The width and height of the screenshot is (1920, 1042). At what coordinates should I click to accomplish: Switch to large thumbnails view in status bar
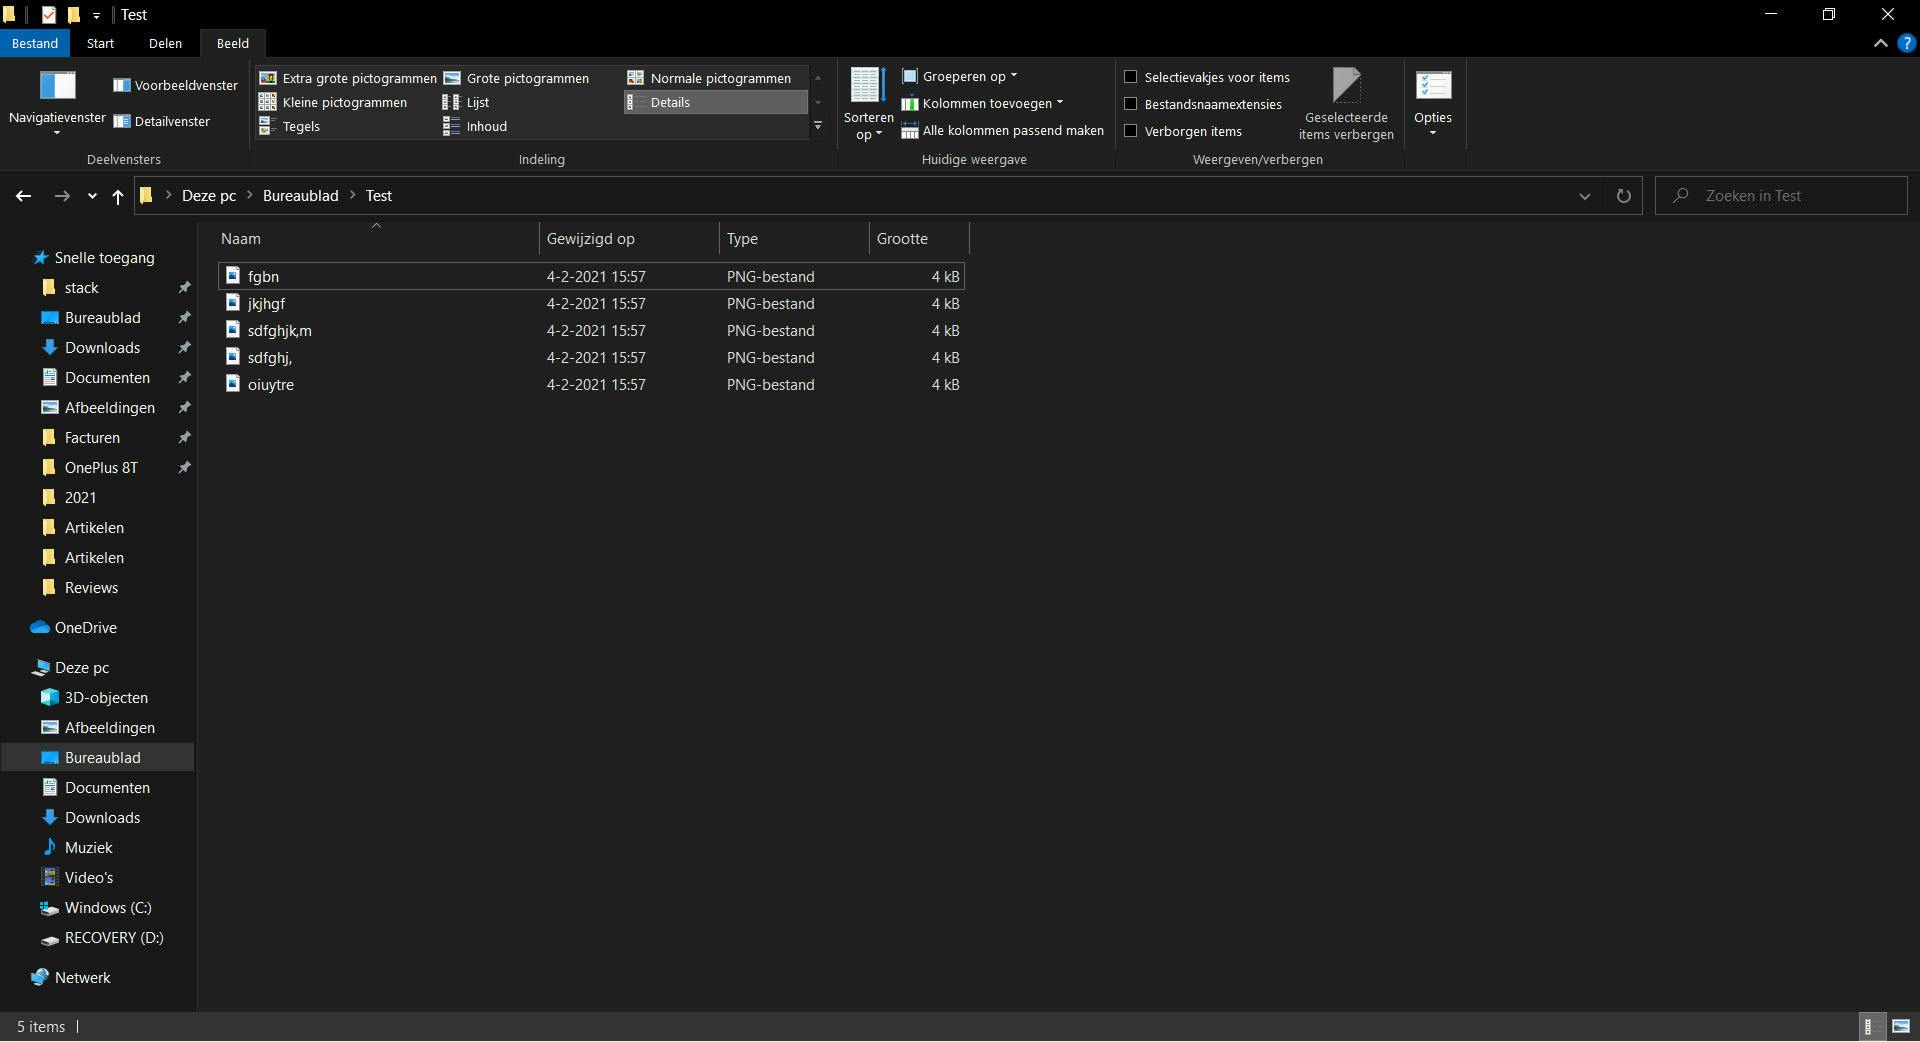pyautogui.click(x=1900, y=1026)
